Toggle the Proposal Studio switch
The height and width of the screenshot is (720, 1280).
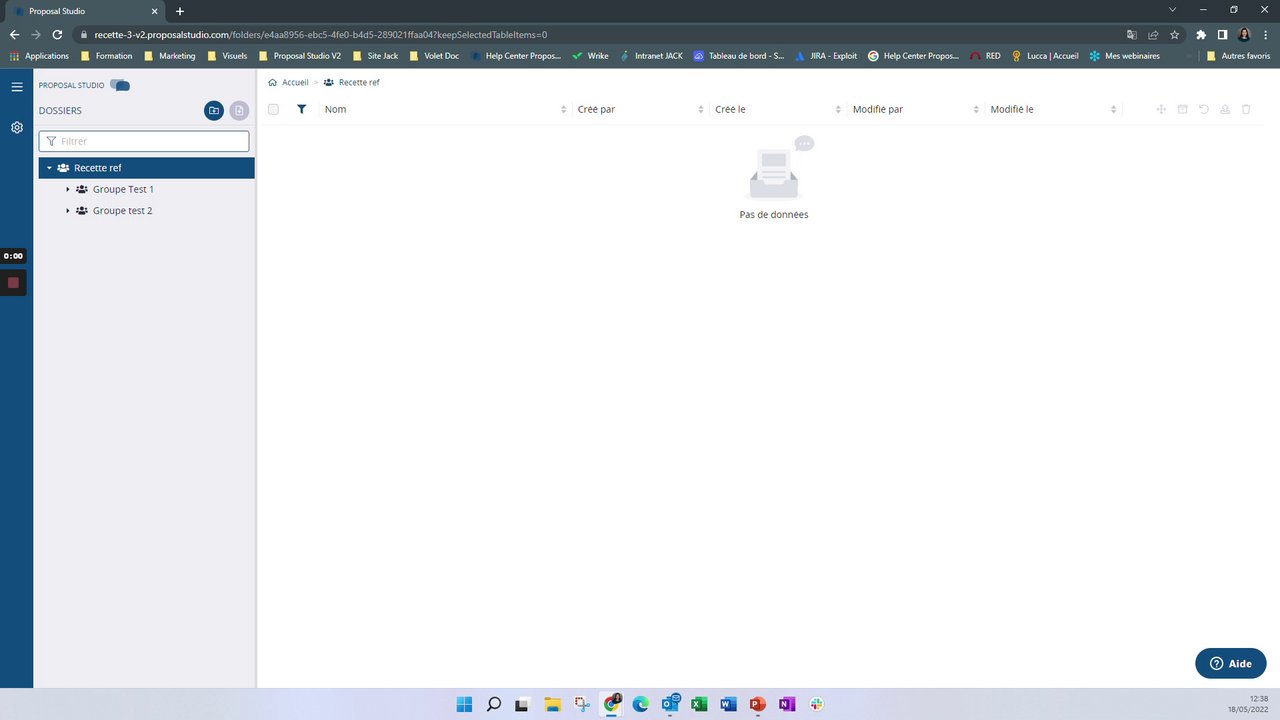[120, 85]
